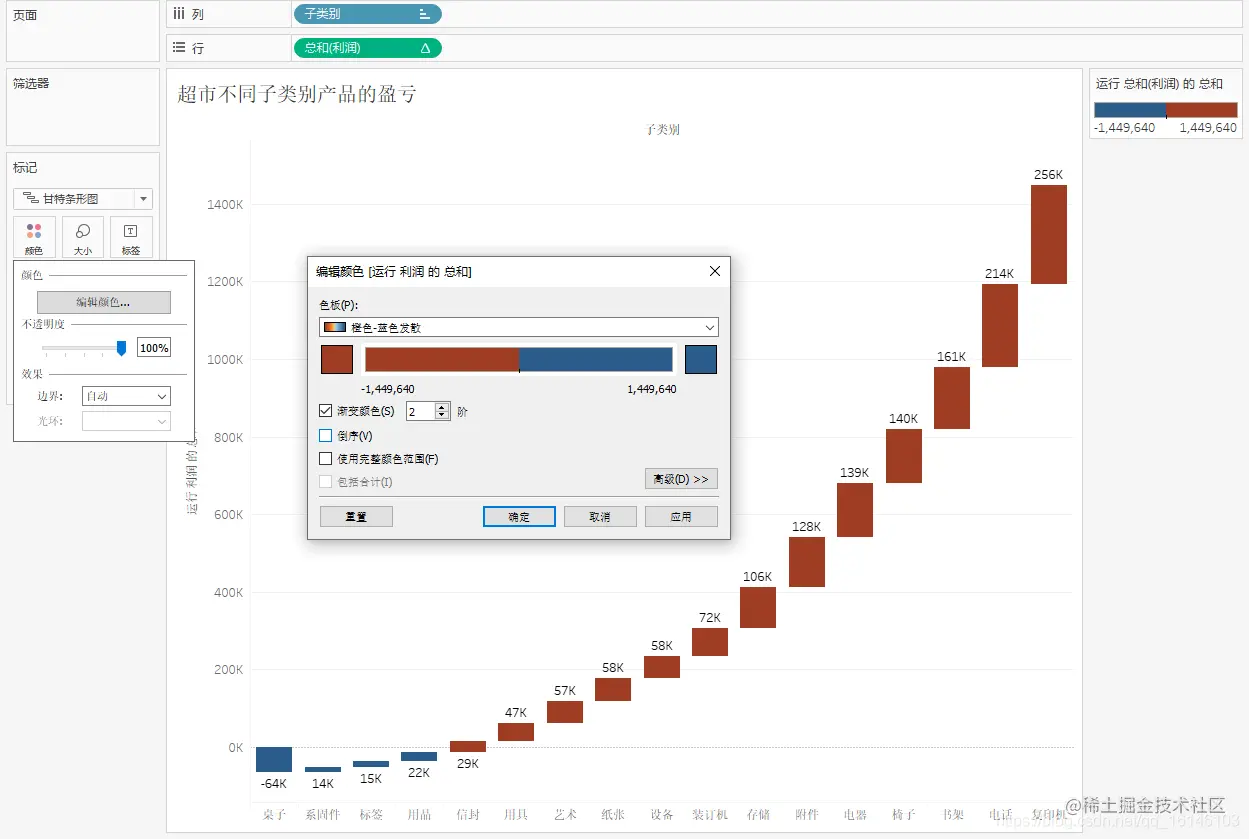Viewport: 1249px width, 839px height.
Task: Click the delta icon on 总和(利润) pill
Action: click(425, 48)
